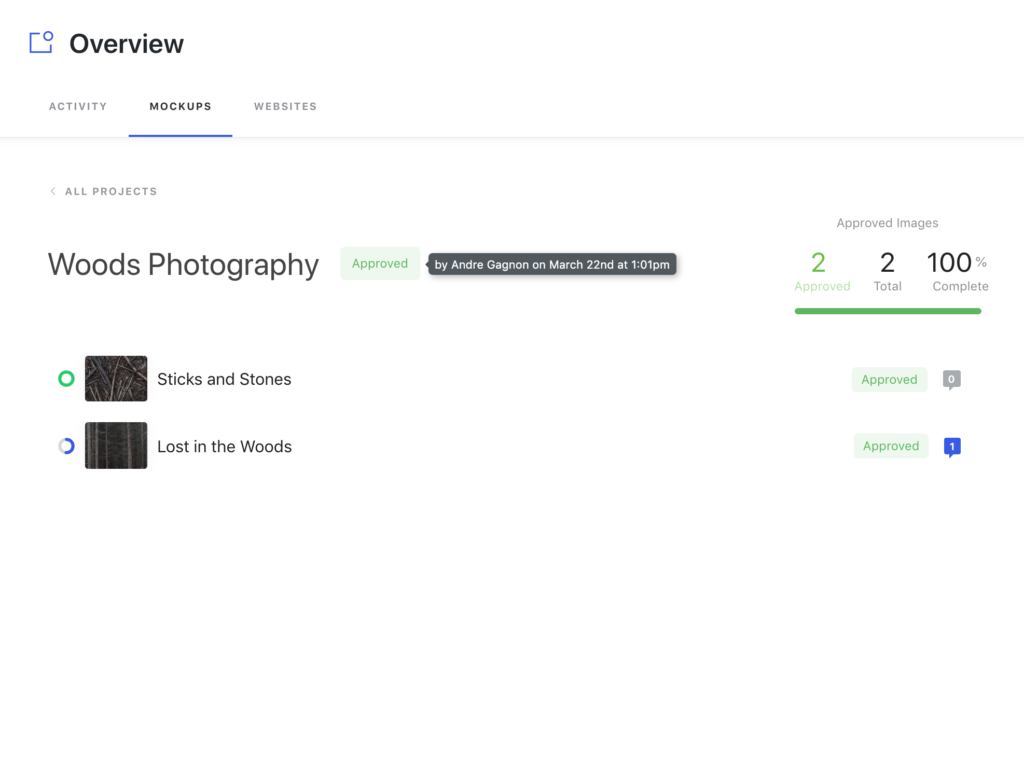
Task: Open comments bubble for Sticks and Stones
Action: (x=951, y=379)
